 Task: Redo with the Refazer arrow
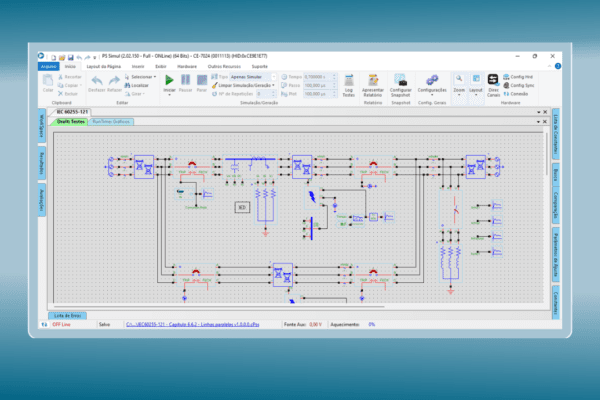(114, 81)
